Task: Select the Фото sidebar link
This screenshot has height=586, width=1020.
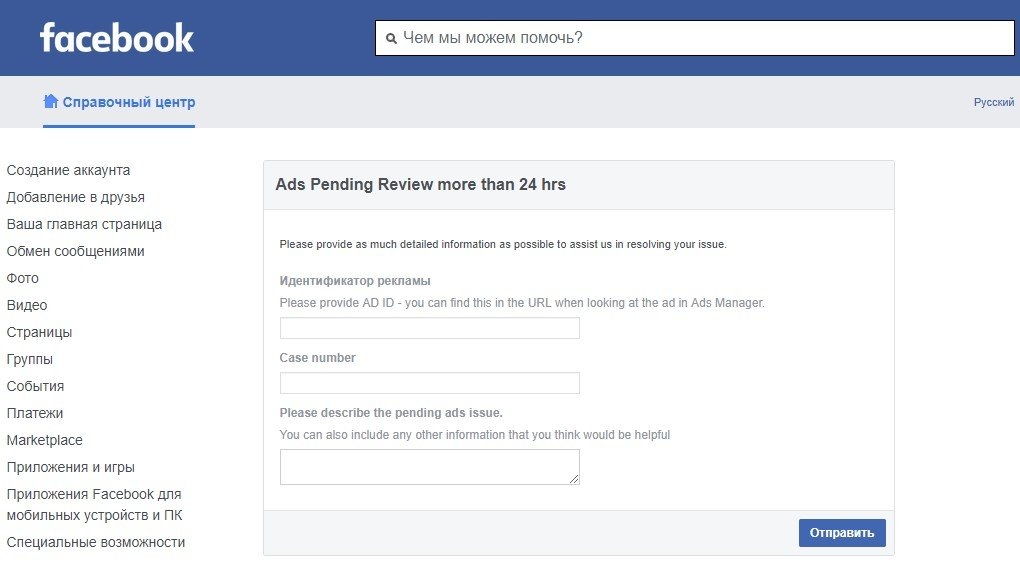Action: pyautogui.click(x=23, y=278)
